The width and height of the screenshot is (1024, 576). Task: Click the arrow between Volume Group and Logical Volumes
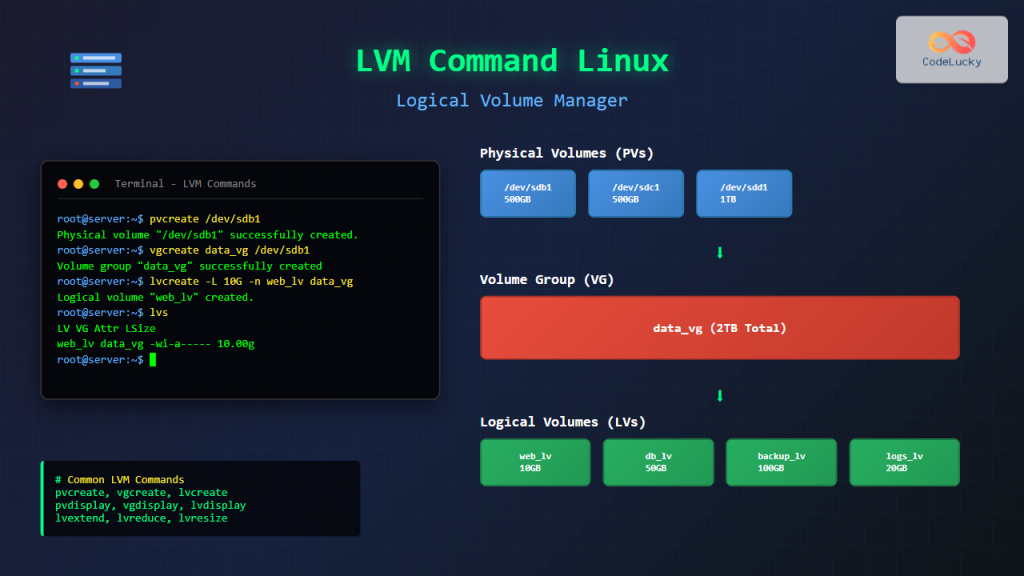coord(719,394)
